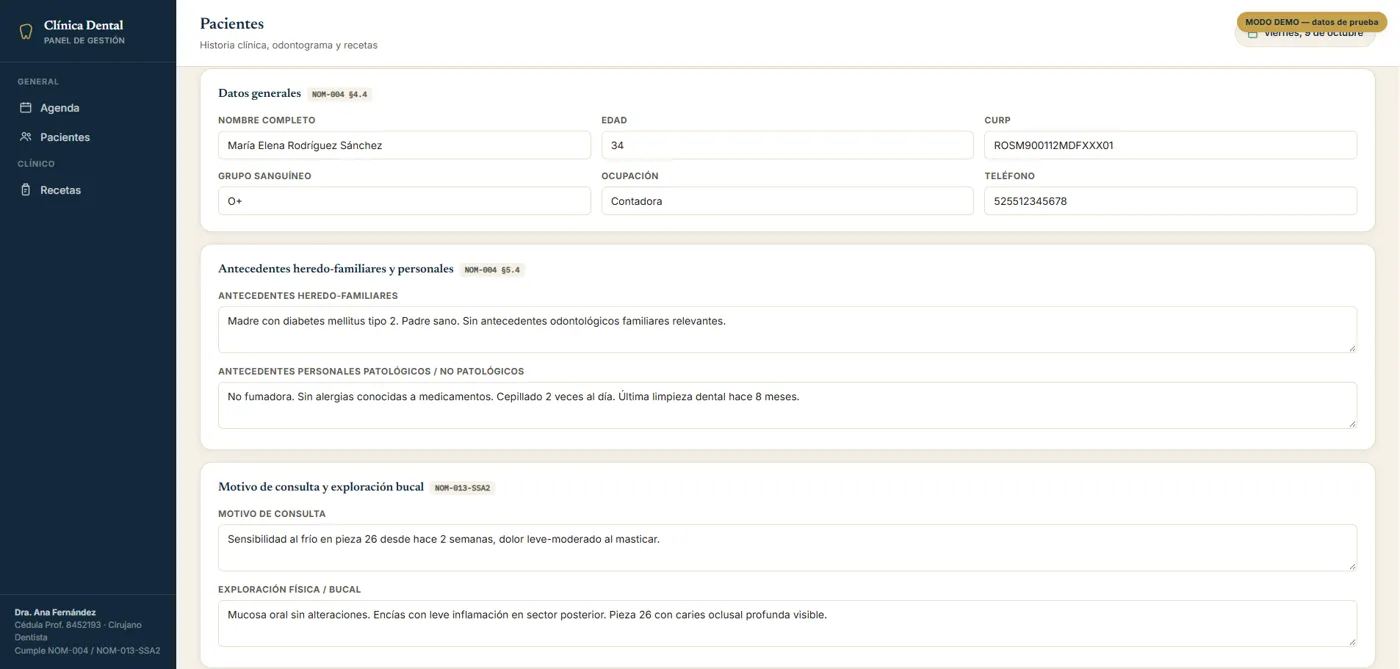This screenshot has width=1400, height=669.
Task: Click the "GENERAL" sidebar section label
Action: pyautogui.click(x=38, y=82)
